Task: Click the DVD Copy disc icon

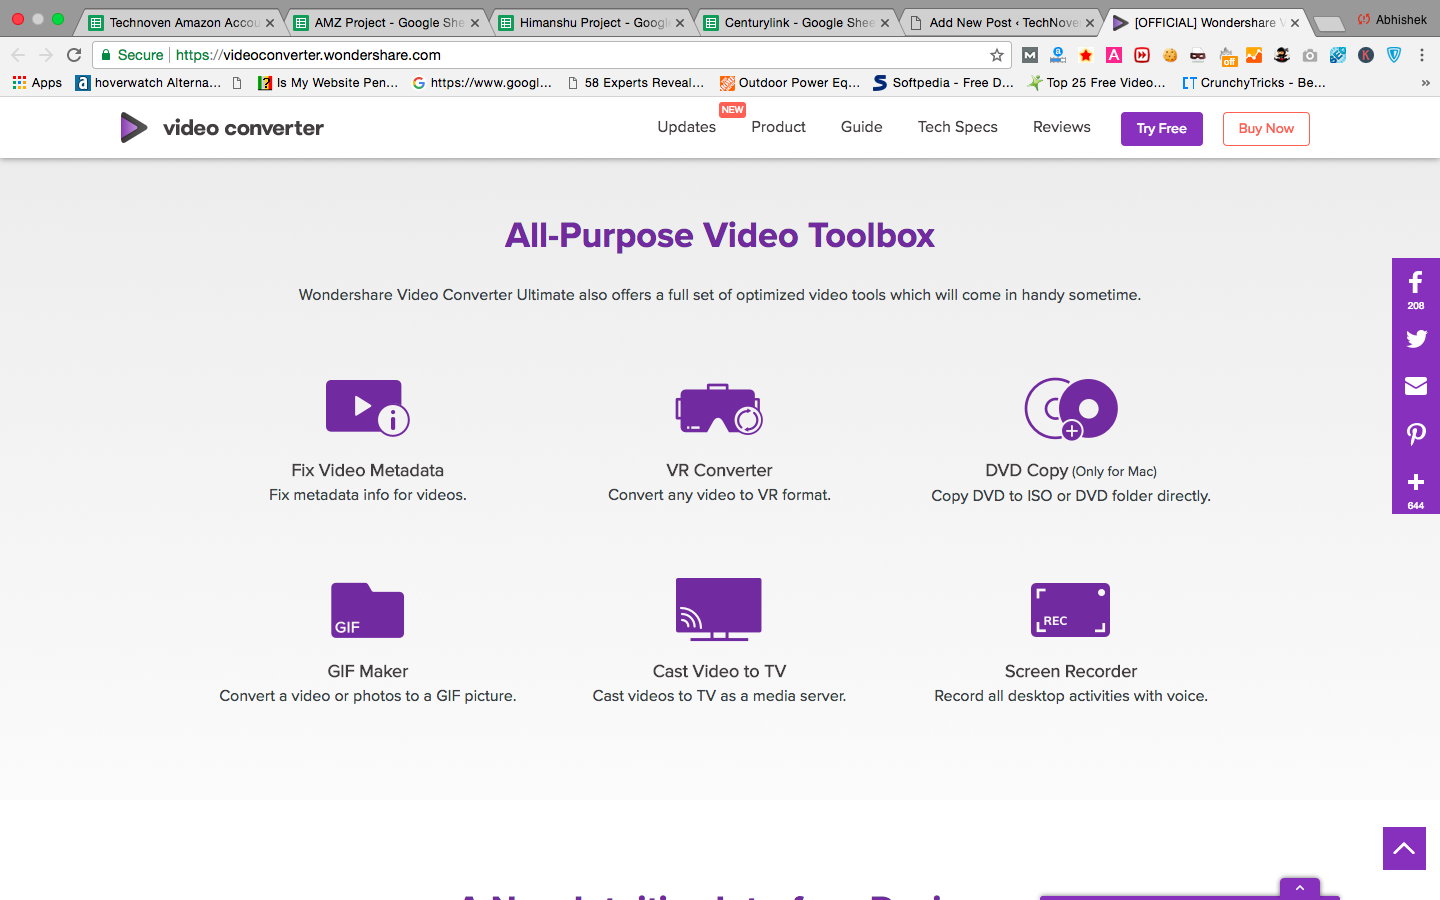Action: [1071, 408]
